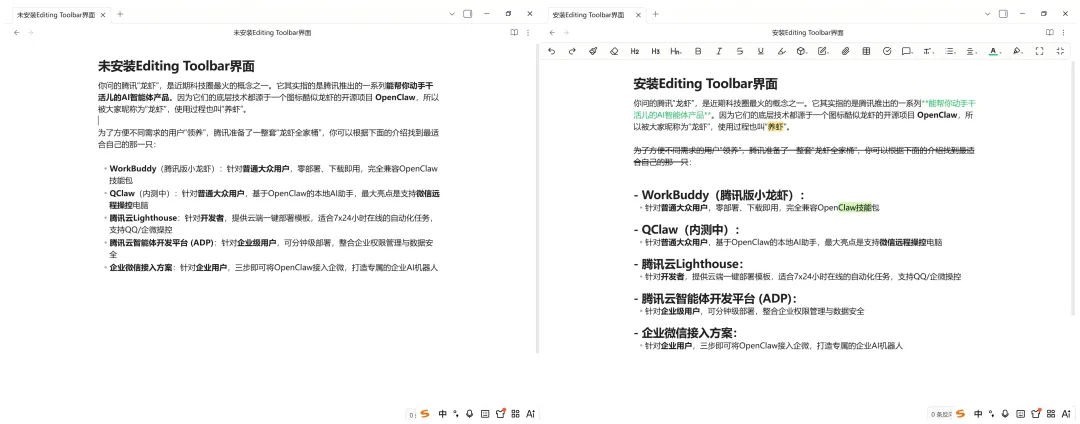Add a new tab in left window

point(120,14)
